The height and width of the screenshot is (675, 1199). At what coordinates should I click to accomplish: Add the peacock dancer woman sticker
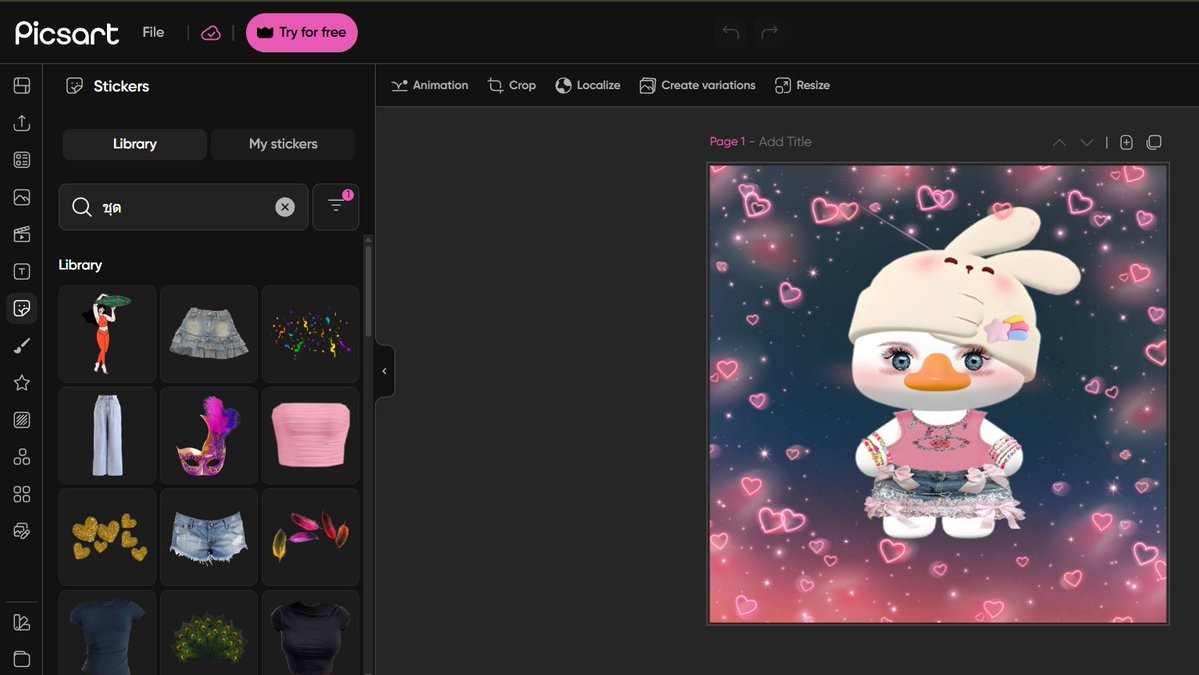click(x=107, y=334)
